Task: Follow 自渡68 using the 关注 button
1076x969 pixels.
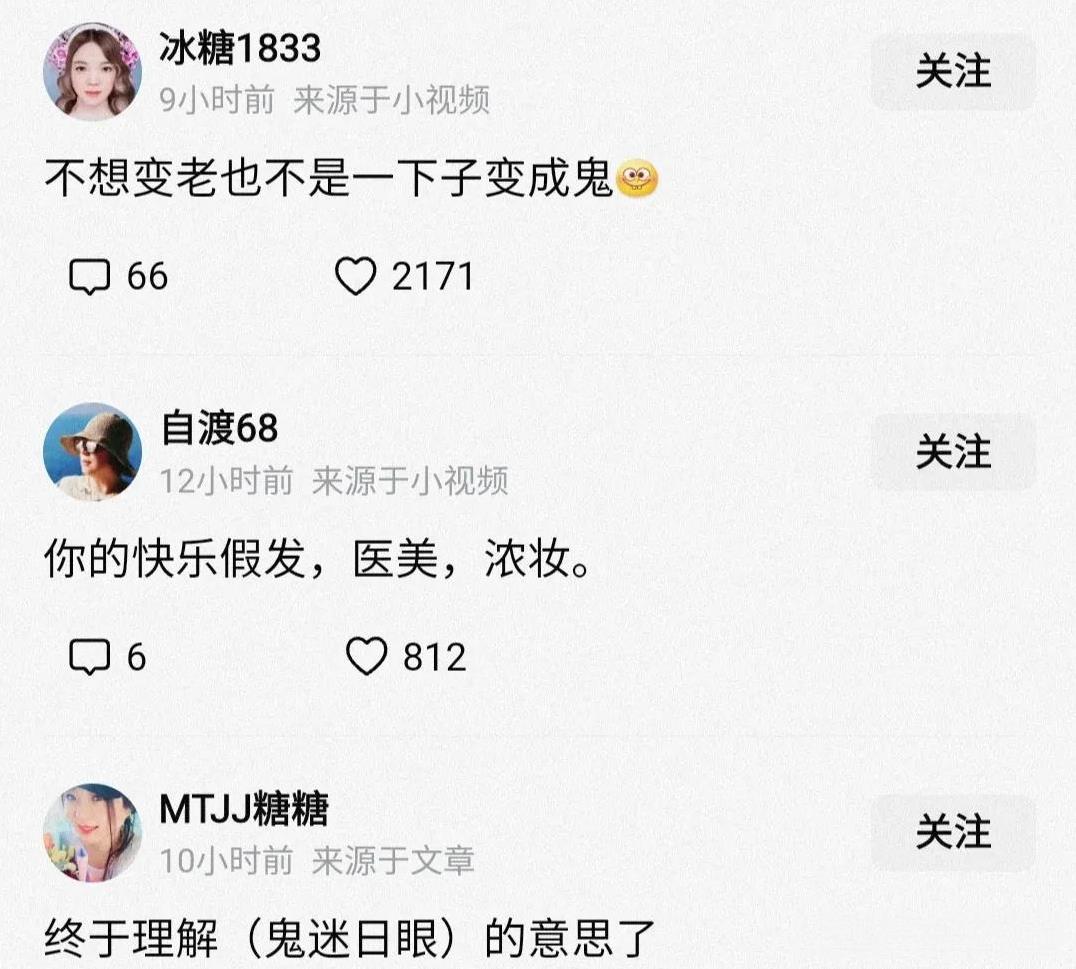Action: [x=953, y=452]
